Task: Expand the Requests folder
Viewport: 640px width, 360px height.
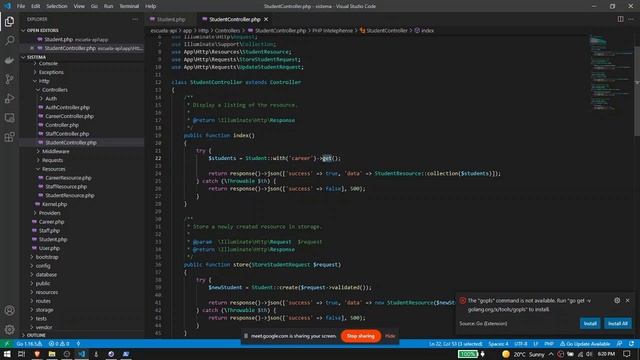Action: 52,160
